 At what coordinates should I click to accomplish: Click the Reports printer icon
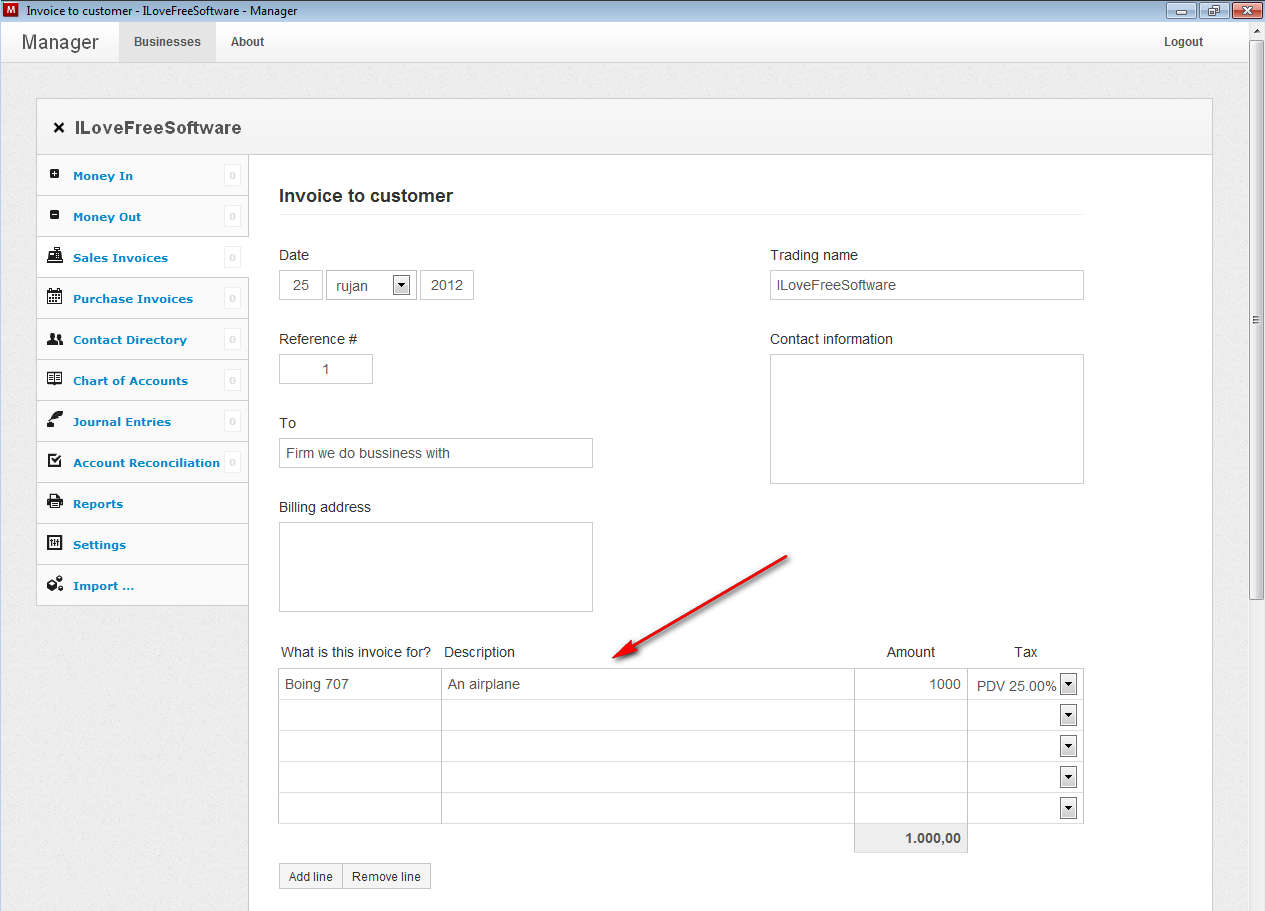[x=55, y=503]
